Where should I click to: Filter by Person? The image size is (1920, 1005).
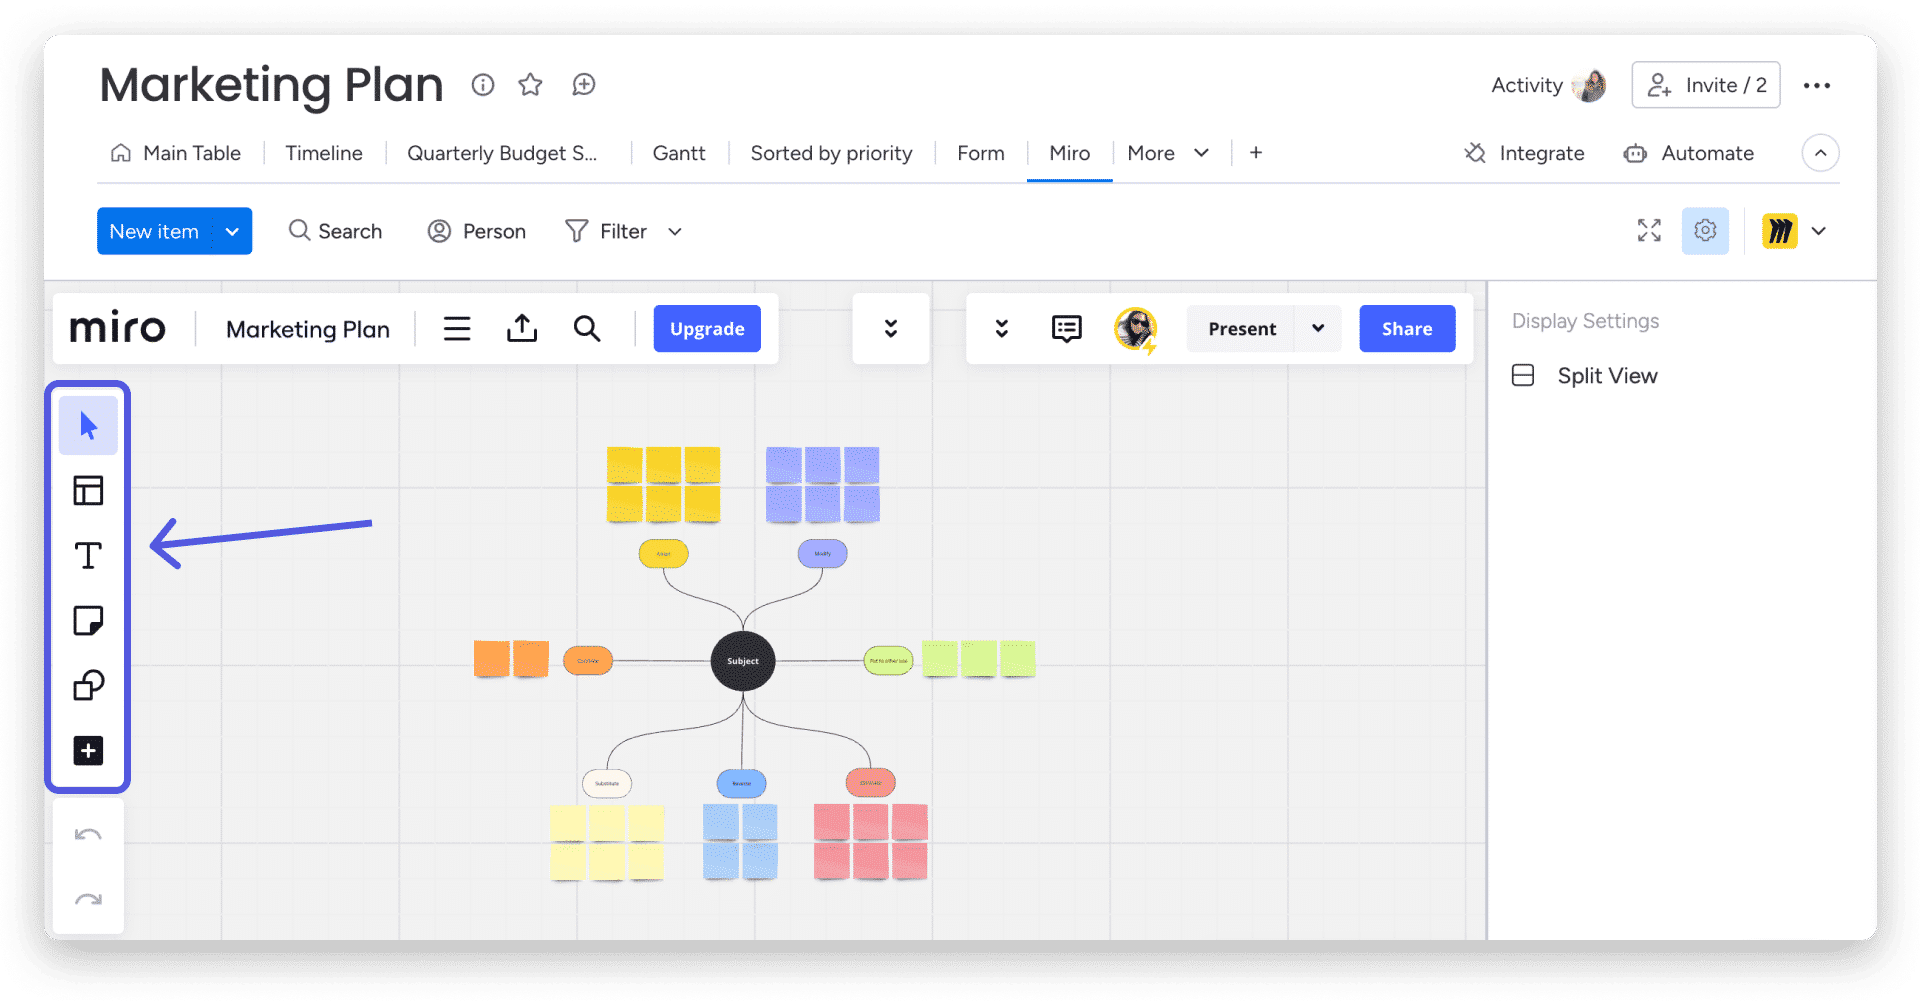tap(477, 231)
